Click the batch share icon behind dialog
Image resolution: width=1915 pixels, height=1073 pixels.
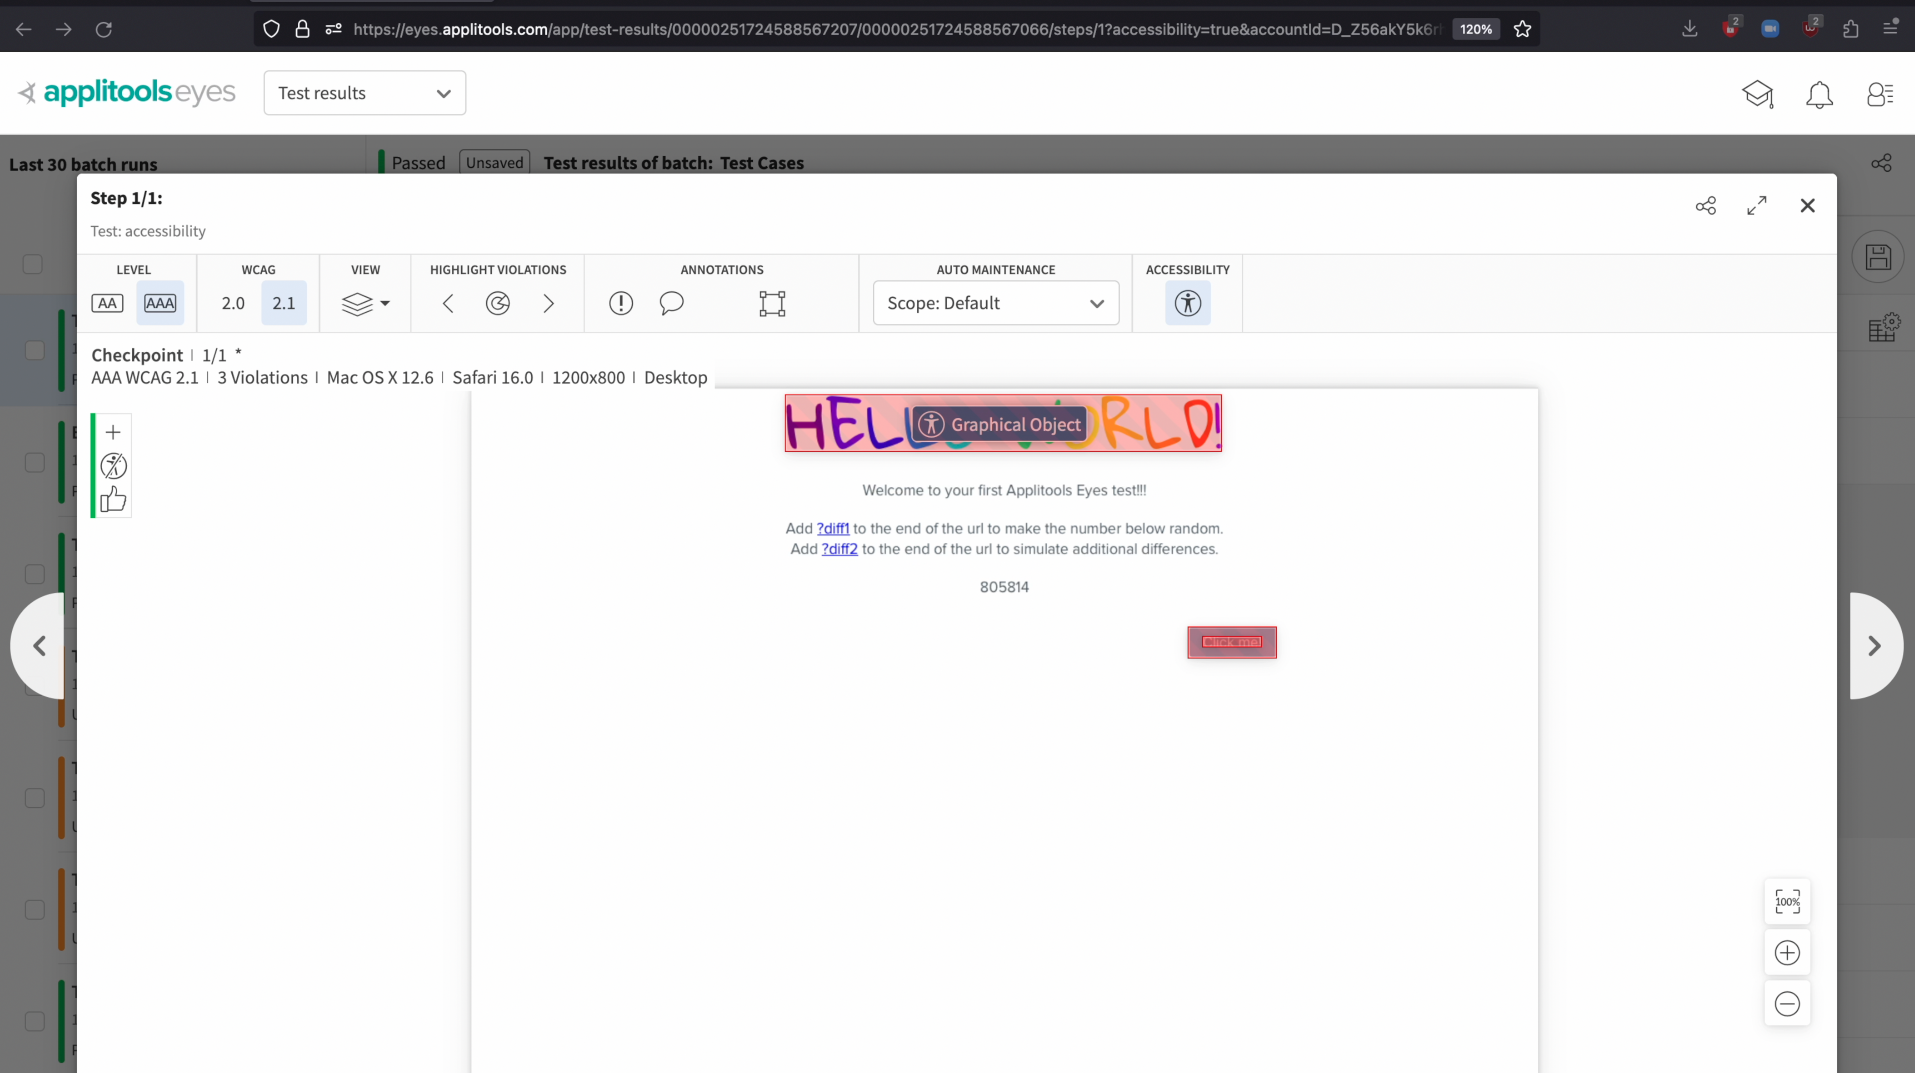tap(1881, 163)
